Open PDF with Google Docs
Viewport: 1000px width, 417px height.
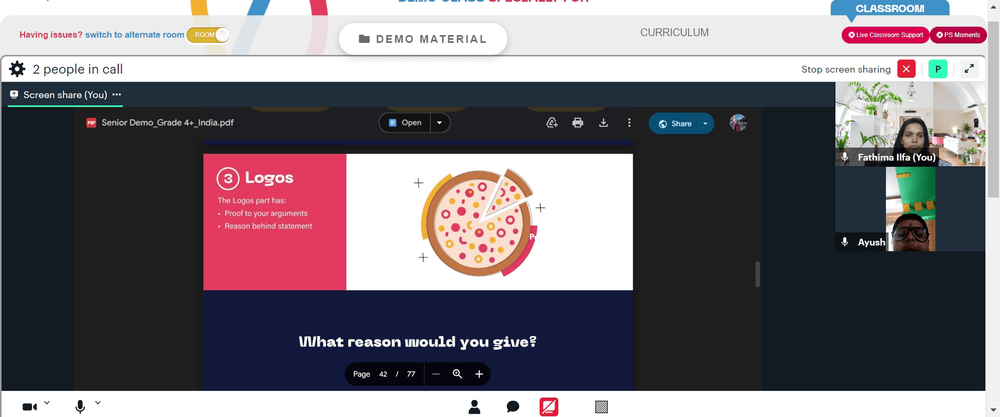click(404, 122)
